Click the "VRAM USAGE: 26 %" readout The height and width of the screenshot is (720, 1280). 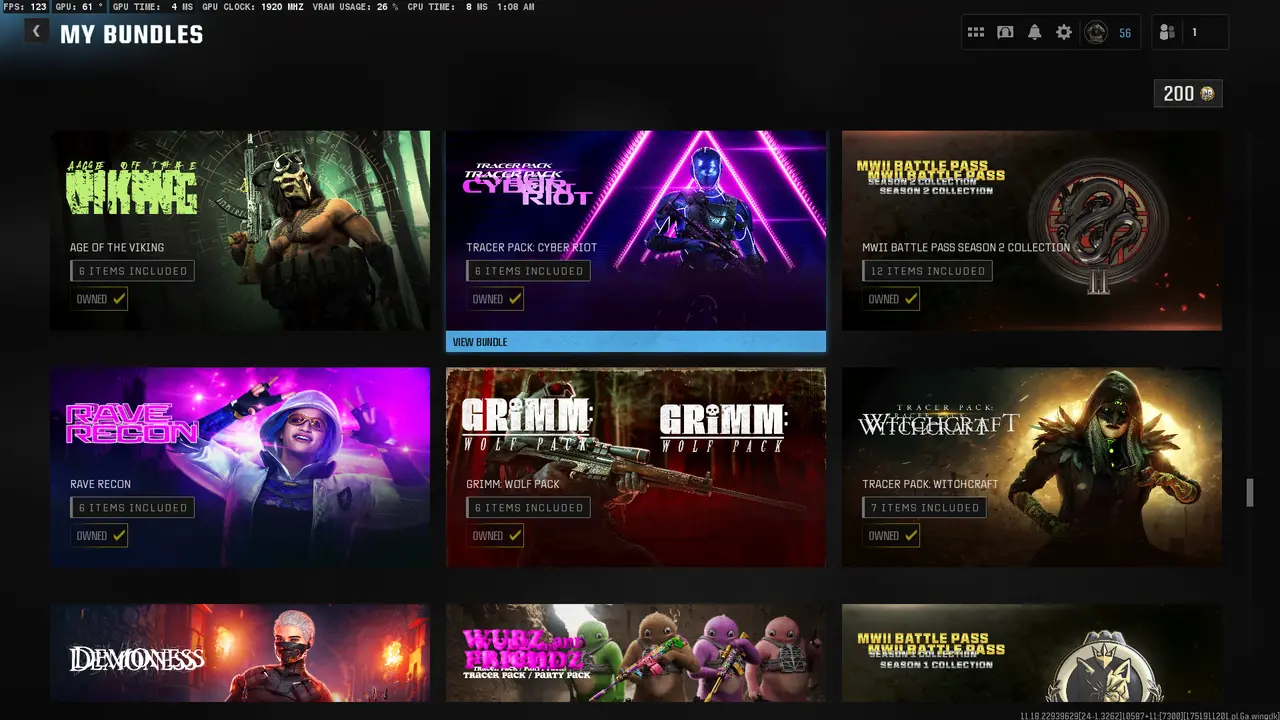355,7
